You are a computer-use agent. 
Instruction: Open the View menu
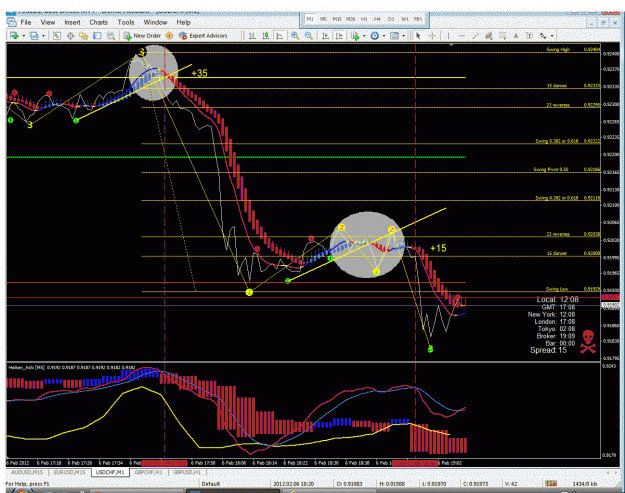pos(48,22)
